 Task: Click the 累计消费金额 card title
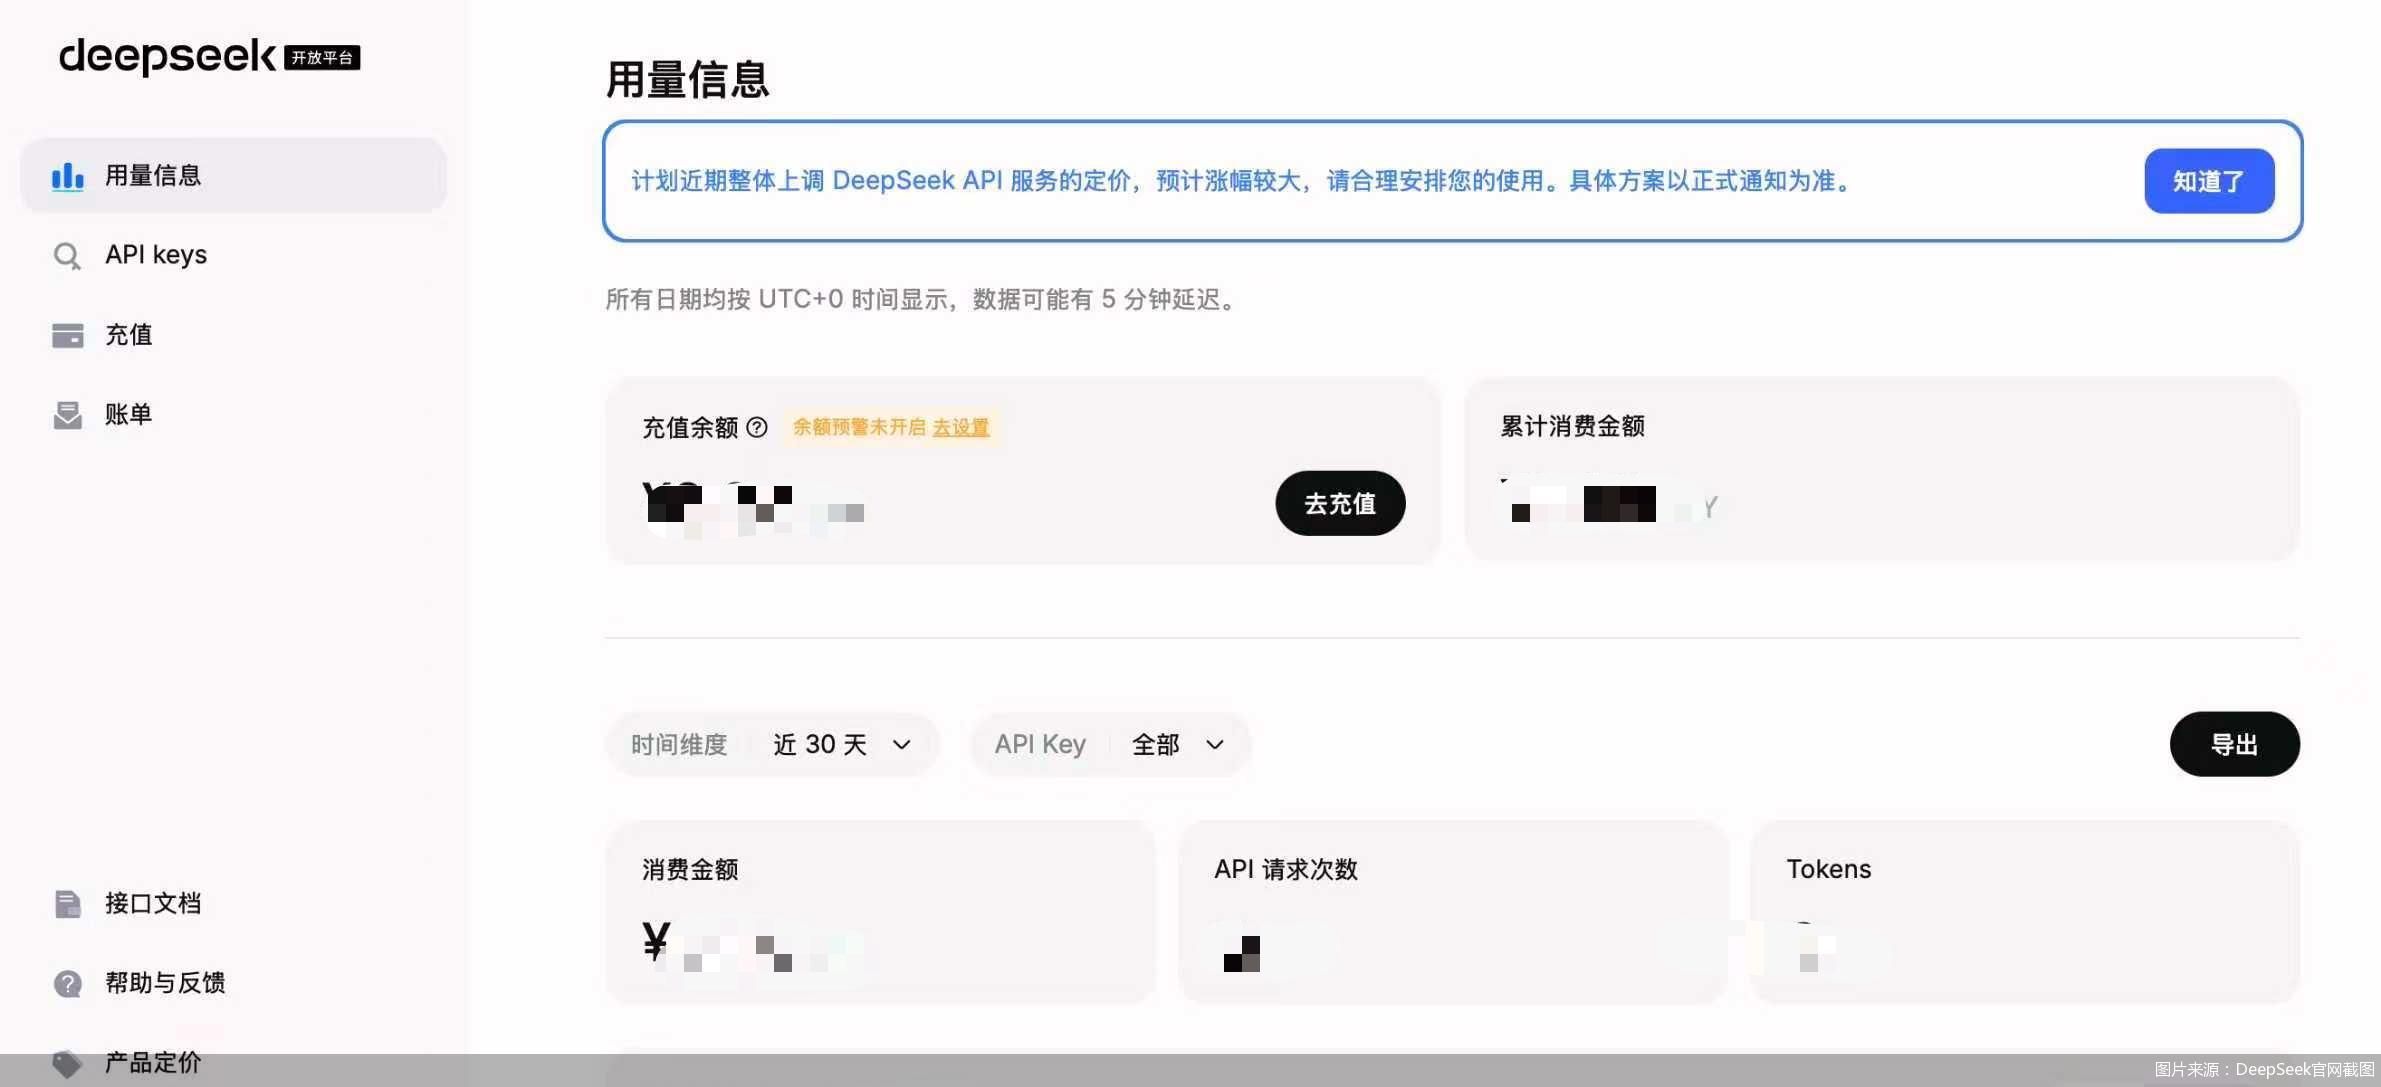[1572, 426]
